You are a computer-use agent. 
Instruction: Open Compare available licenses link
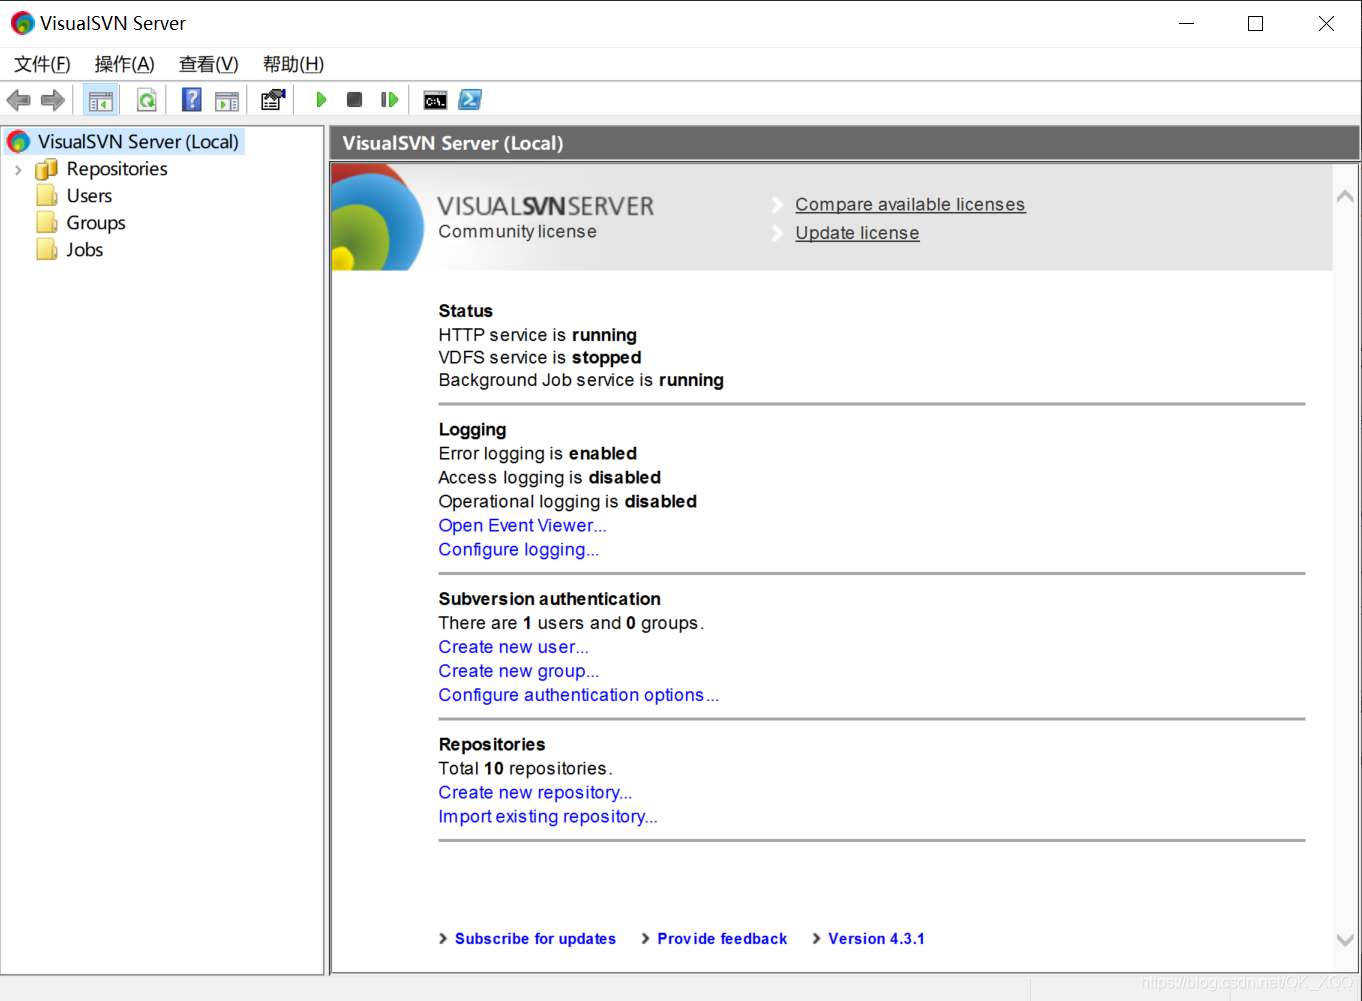click(x=910, y=204)
